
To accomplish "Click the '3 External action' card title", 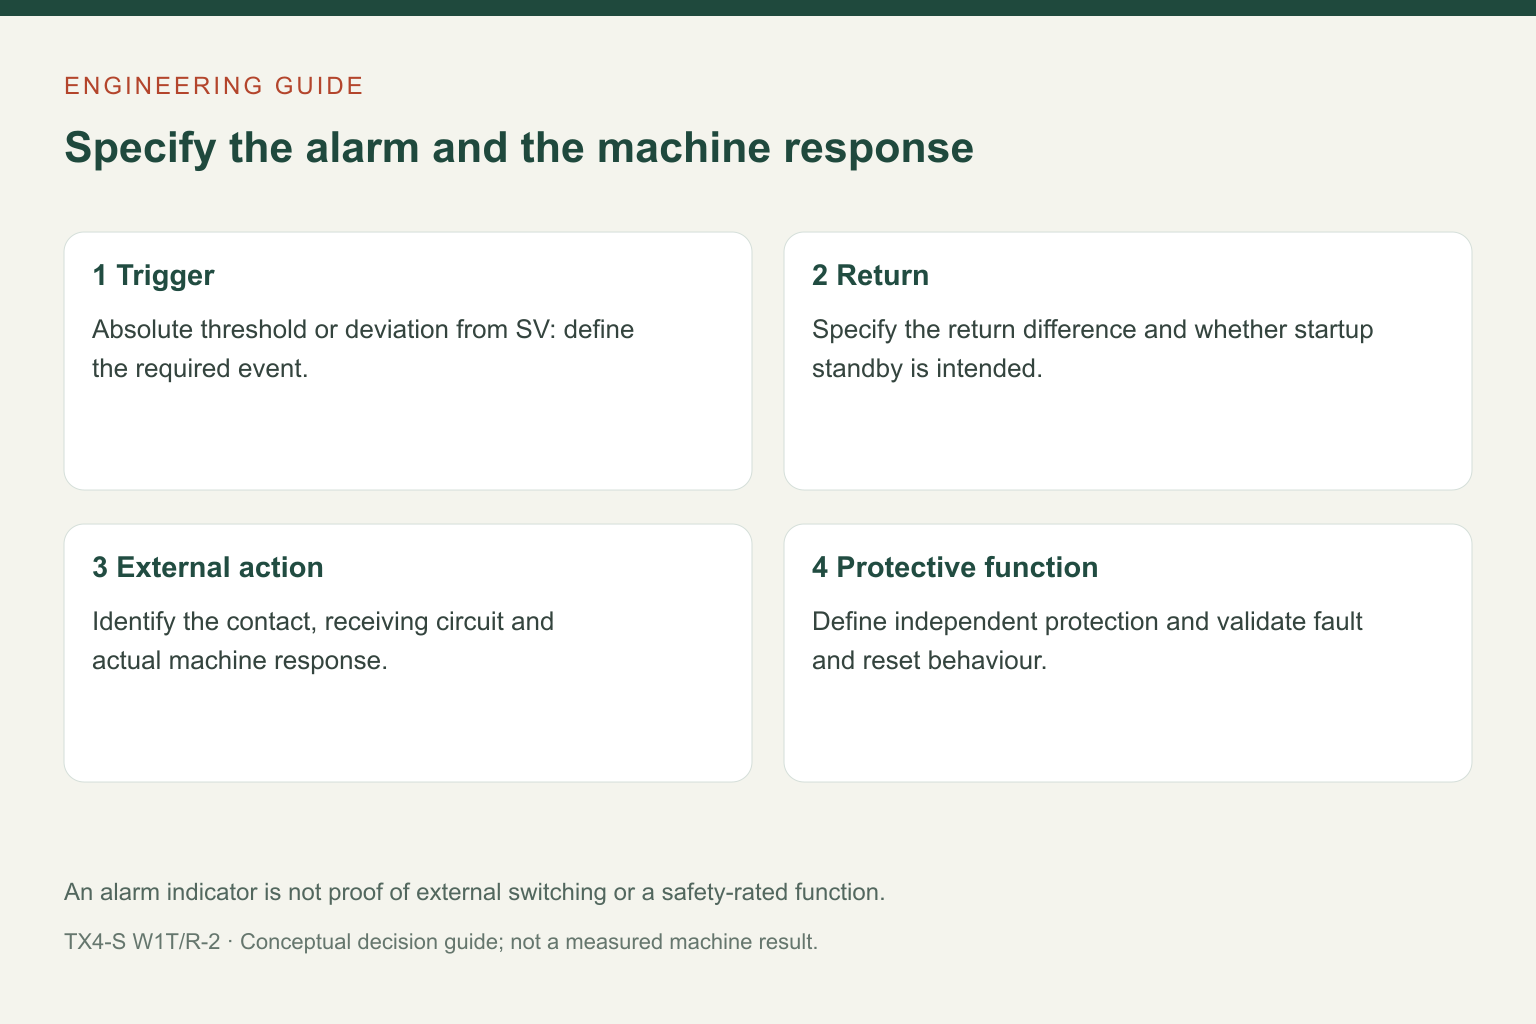I will tap(208, 567).
